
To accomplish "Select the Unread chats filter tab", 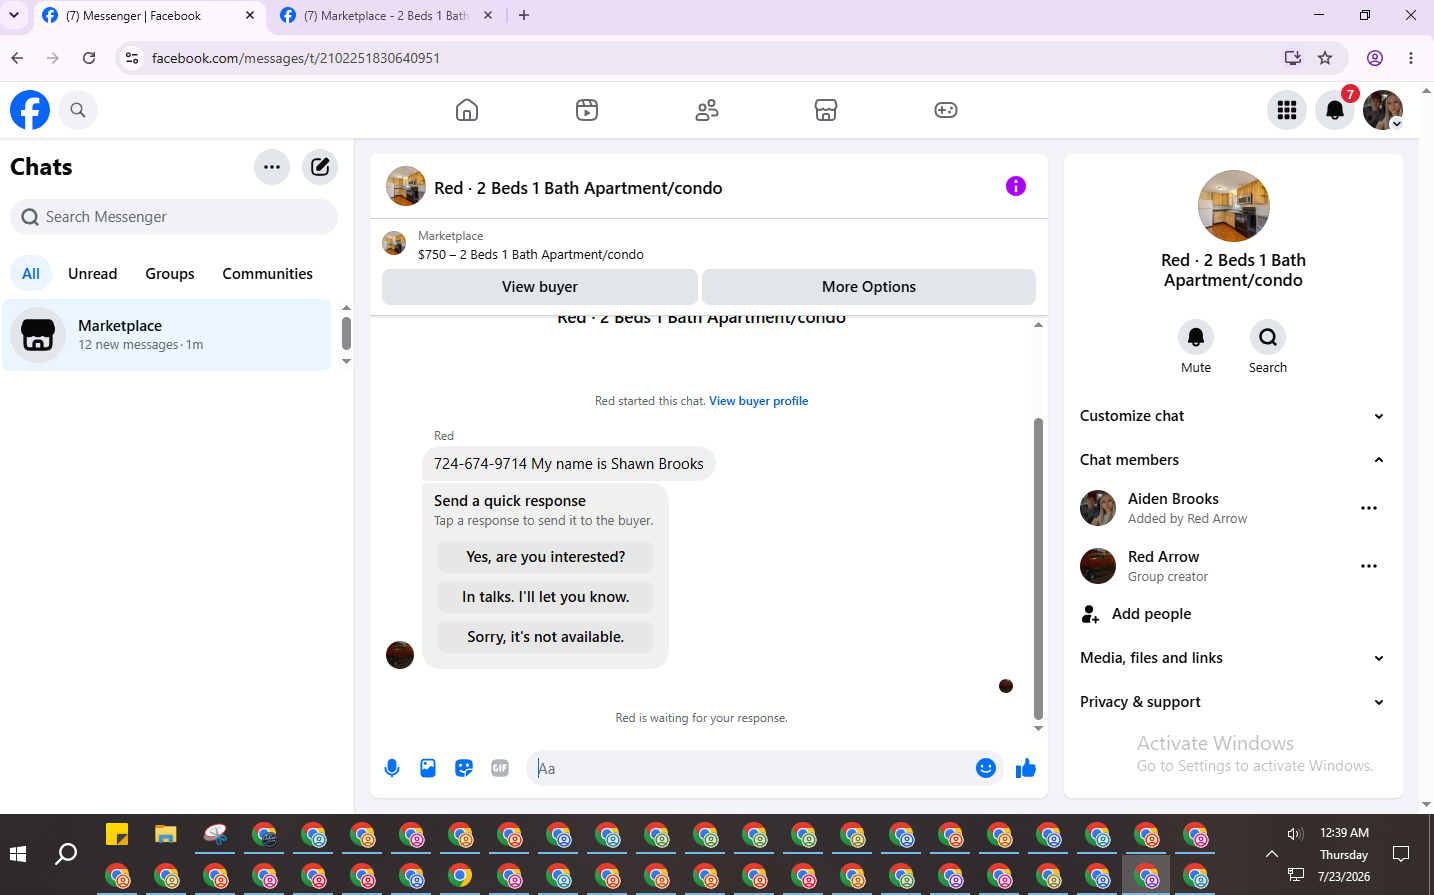I will (93, 274).
